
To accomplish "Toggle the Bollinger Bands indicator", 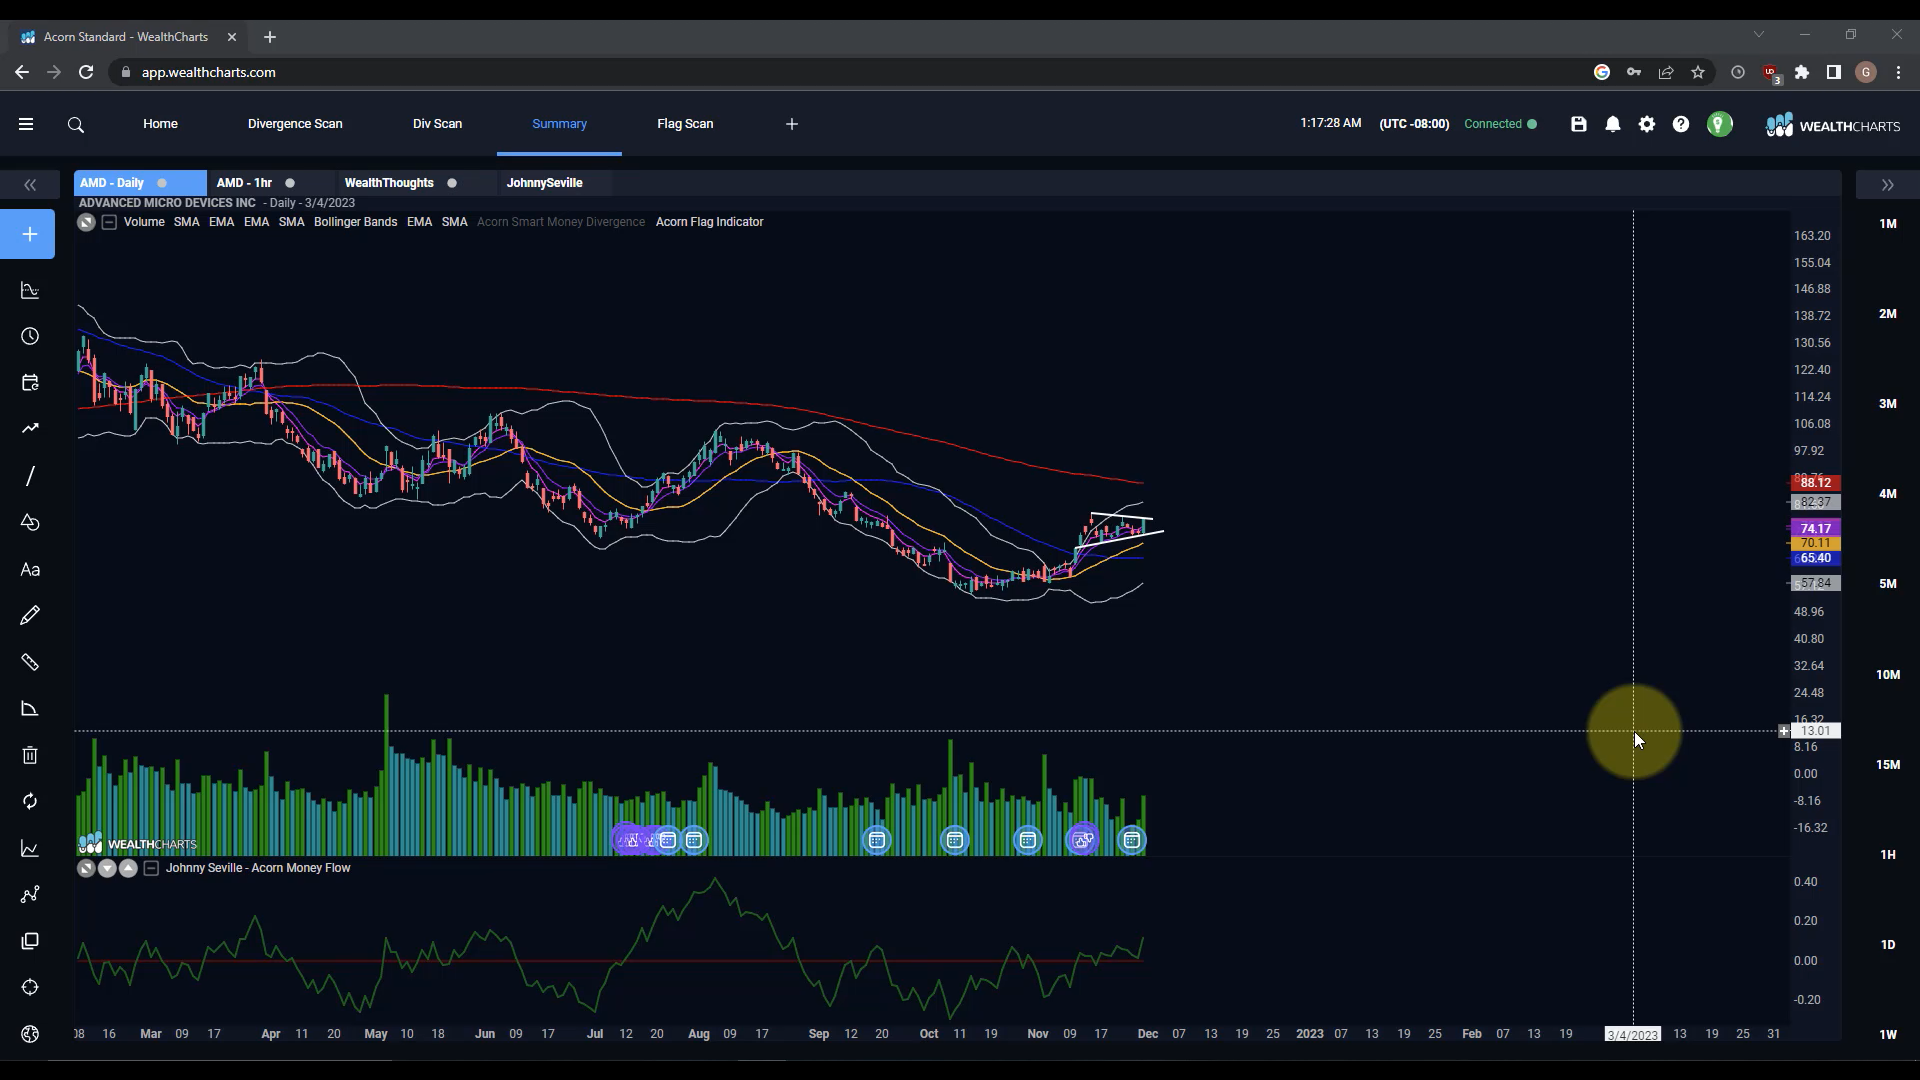I will 355,222.
